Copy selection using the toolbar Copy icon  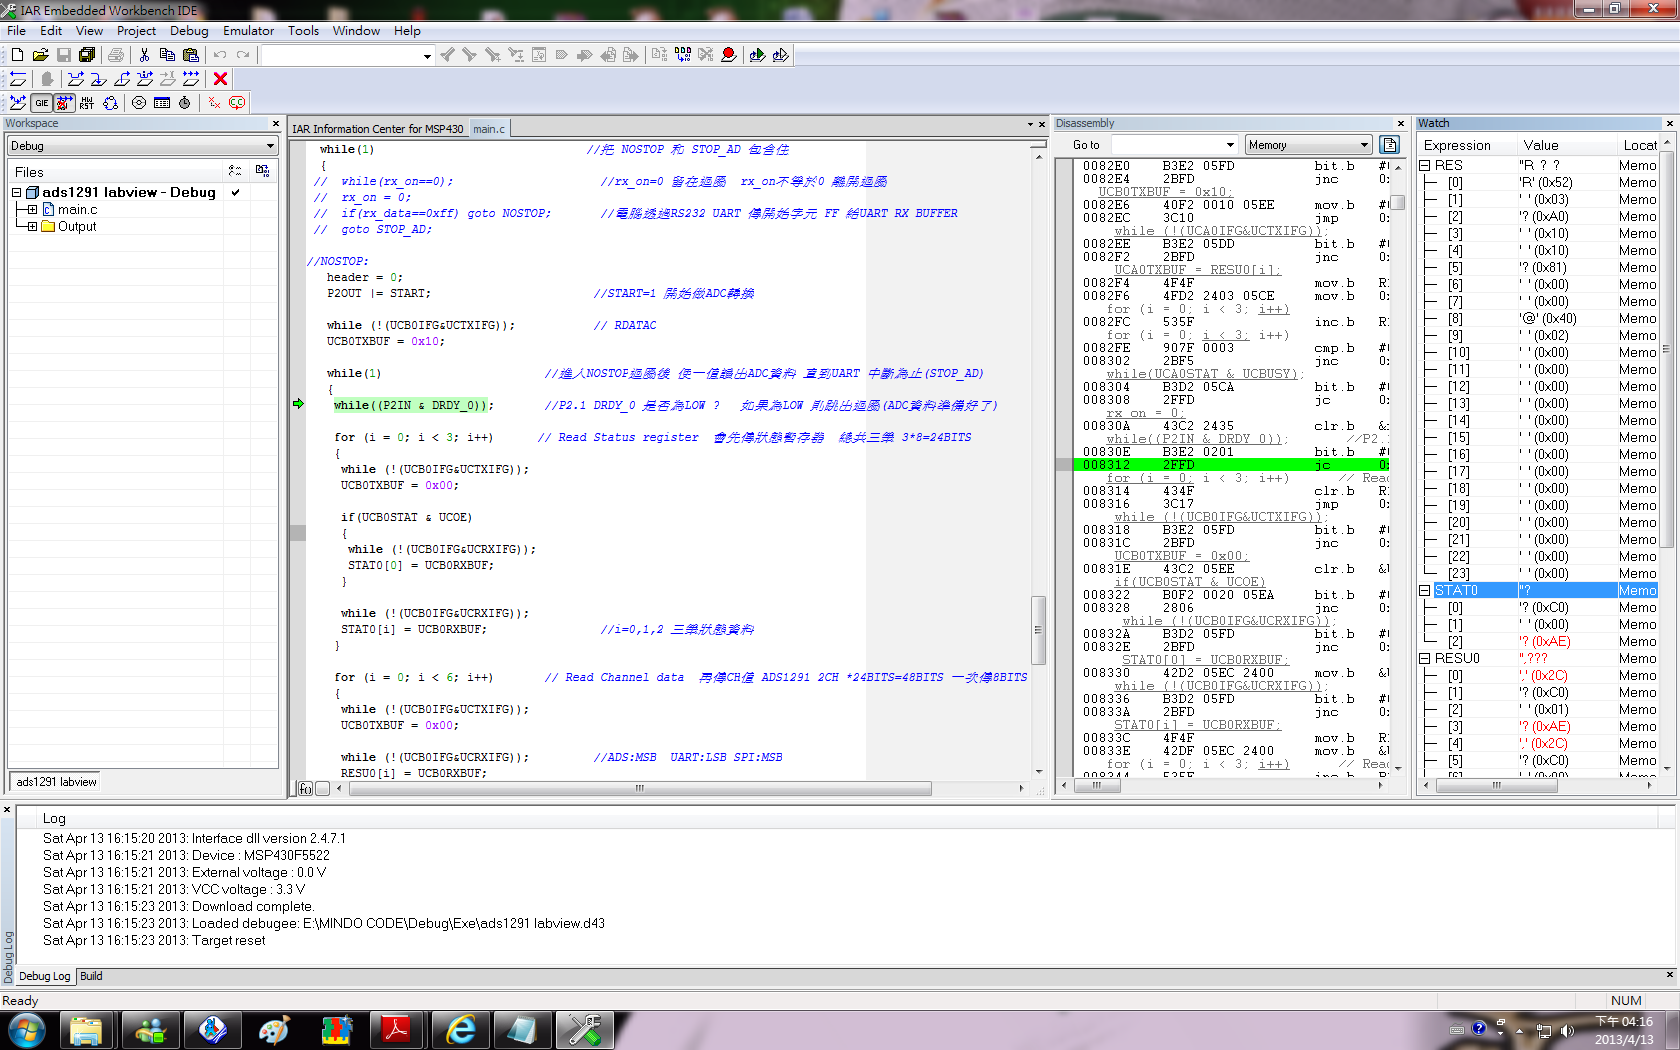(x=167, y=55)
